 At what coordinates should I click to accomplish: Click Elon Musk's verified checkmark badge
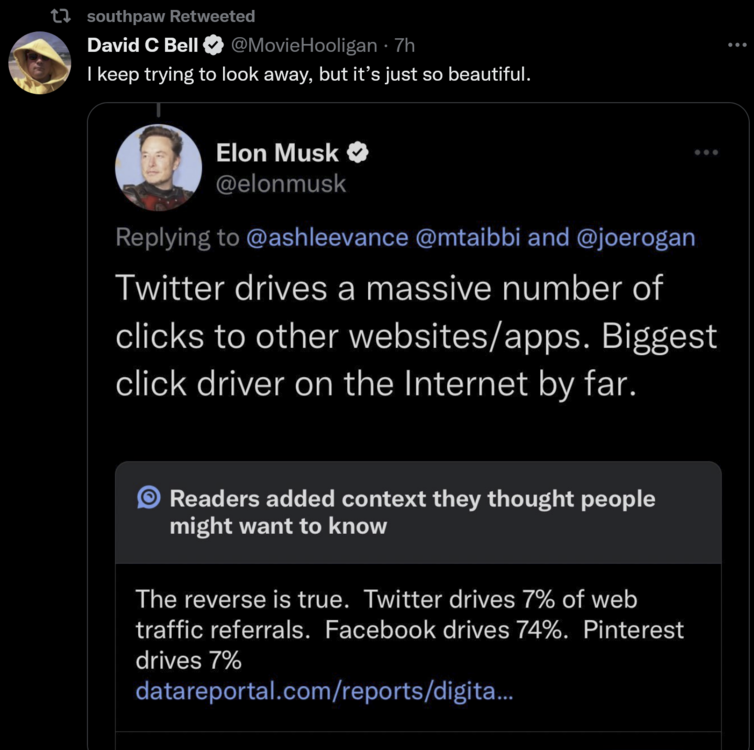coord(358,153)
